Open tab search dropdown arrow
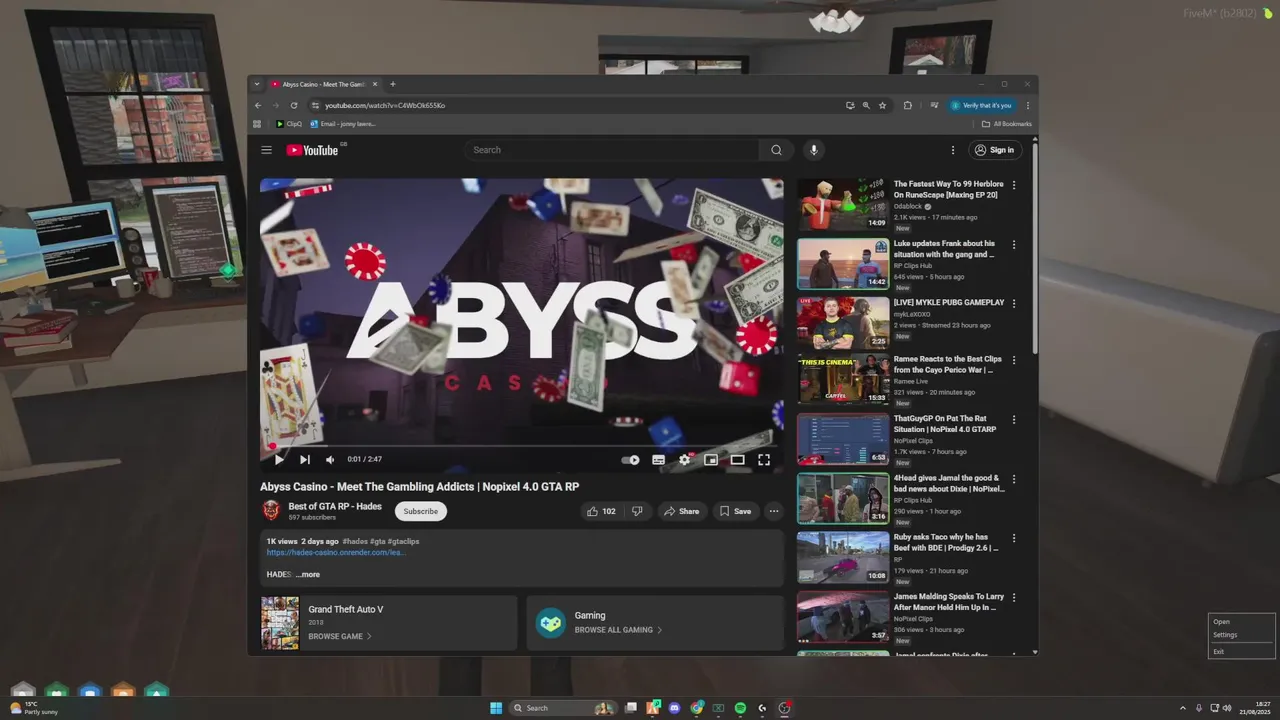The width and height of the screenshot is (1280, 720). click(257, 84)
